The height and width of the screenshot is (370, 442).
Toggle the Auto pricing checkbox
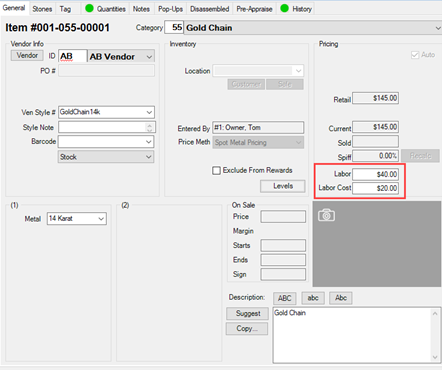[x=415, y=55]
